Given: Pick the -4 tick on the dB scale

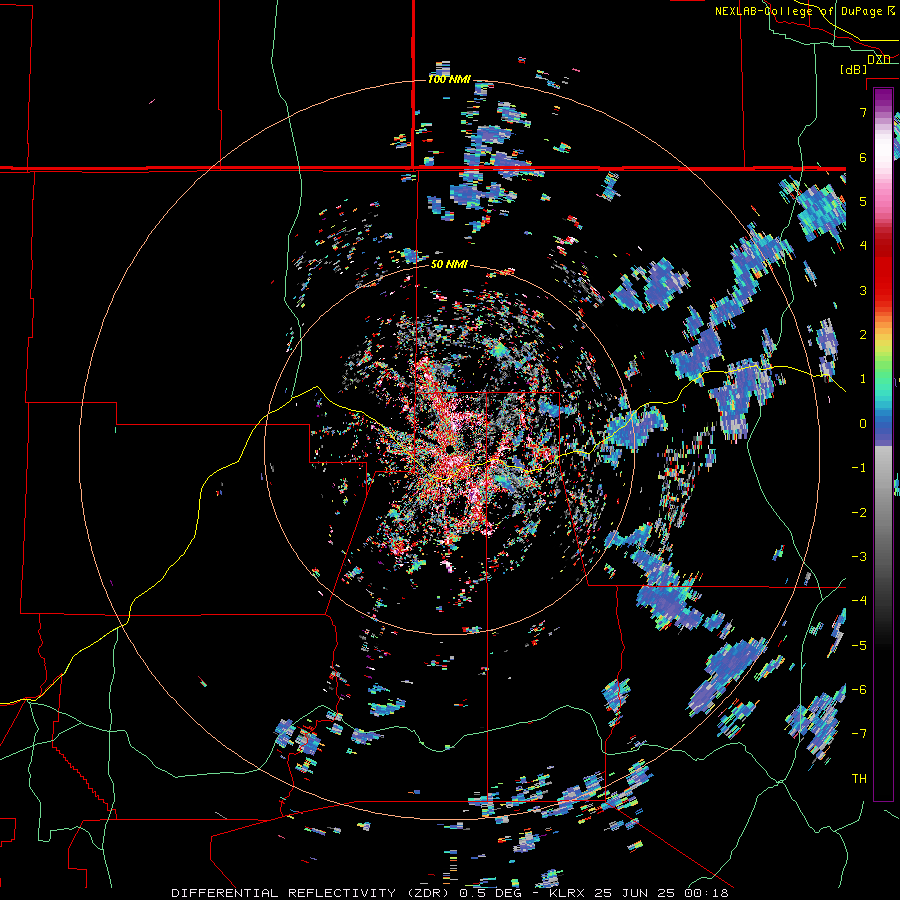Looking at the screenshot, I should tap(859, 600).
